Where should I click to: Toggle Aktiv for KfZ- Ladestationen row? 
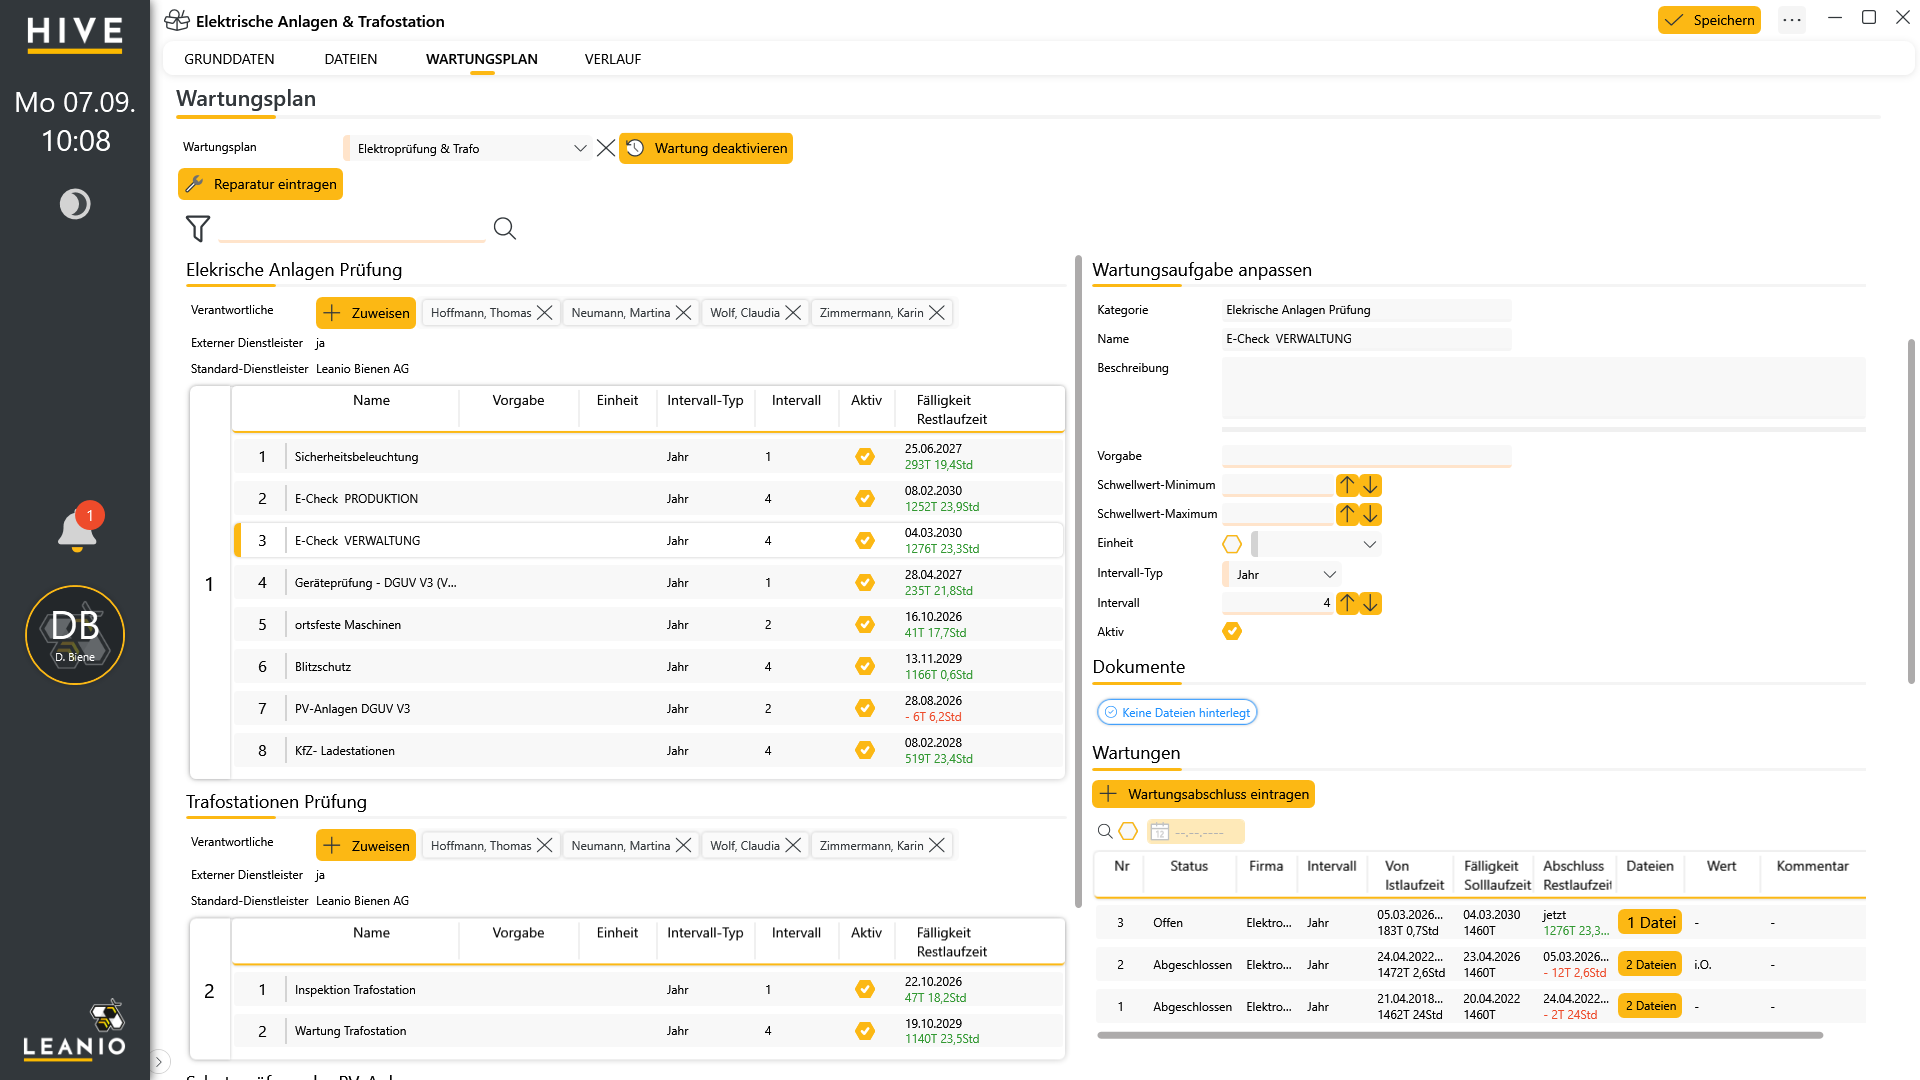click(x=865, y=750)
